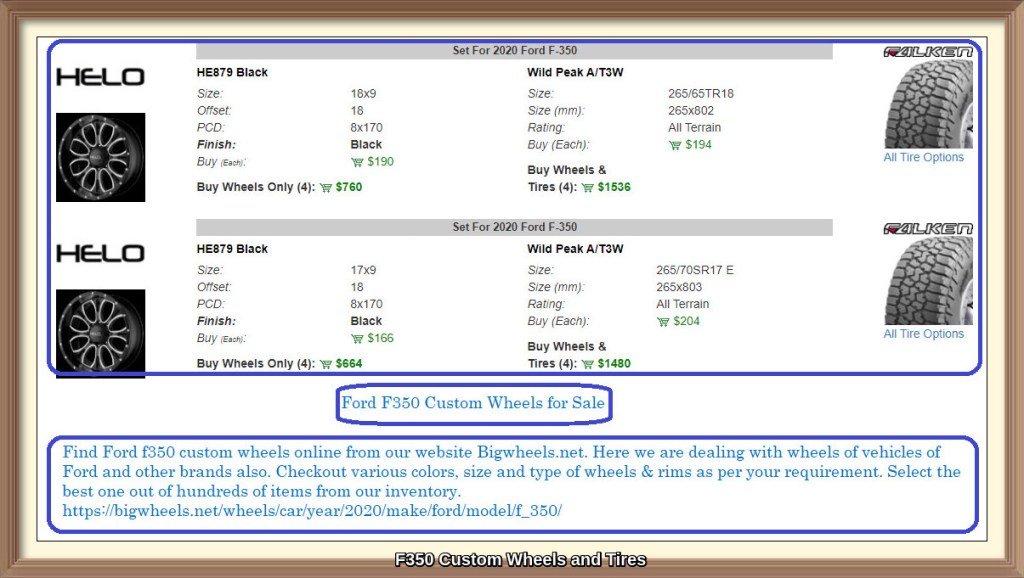Click the cart icon beside the $166 wheel price

tap(357, 339)
